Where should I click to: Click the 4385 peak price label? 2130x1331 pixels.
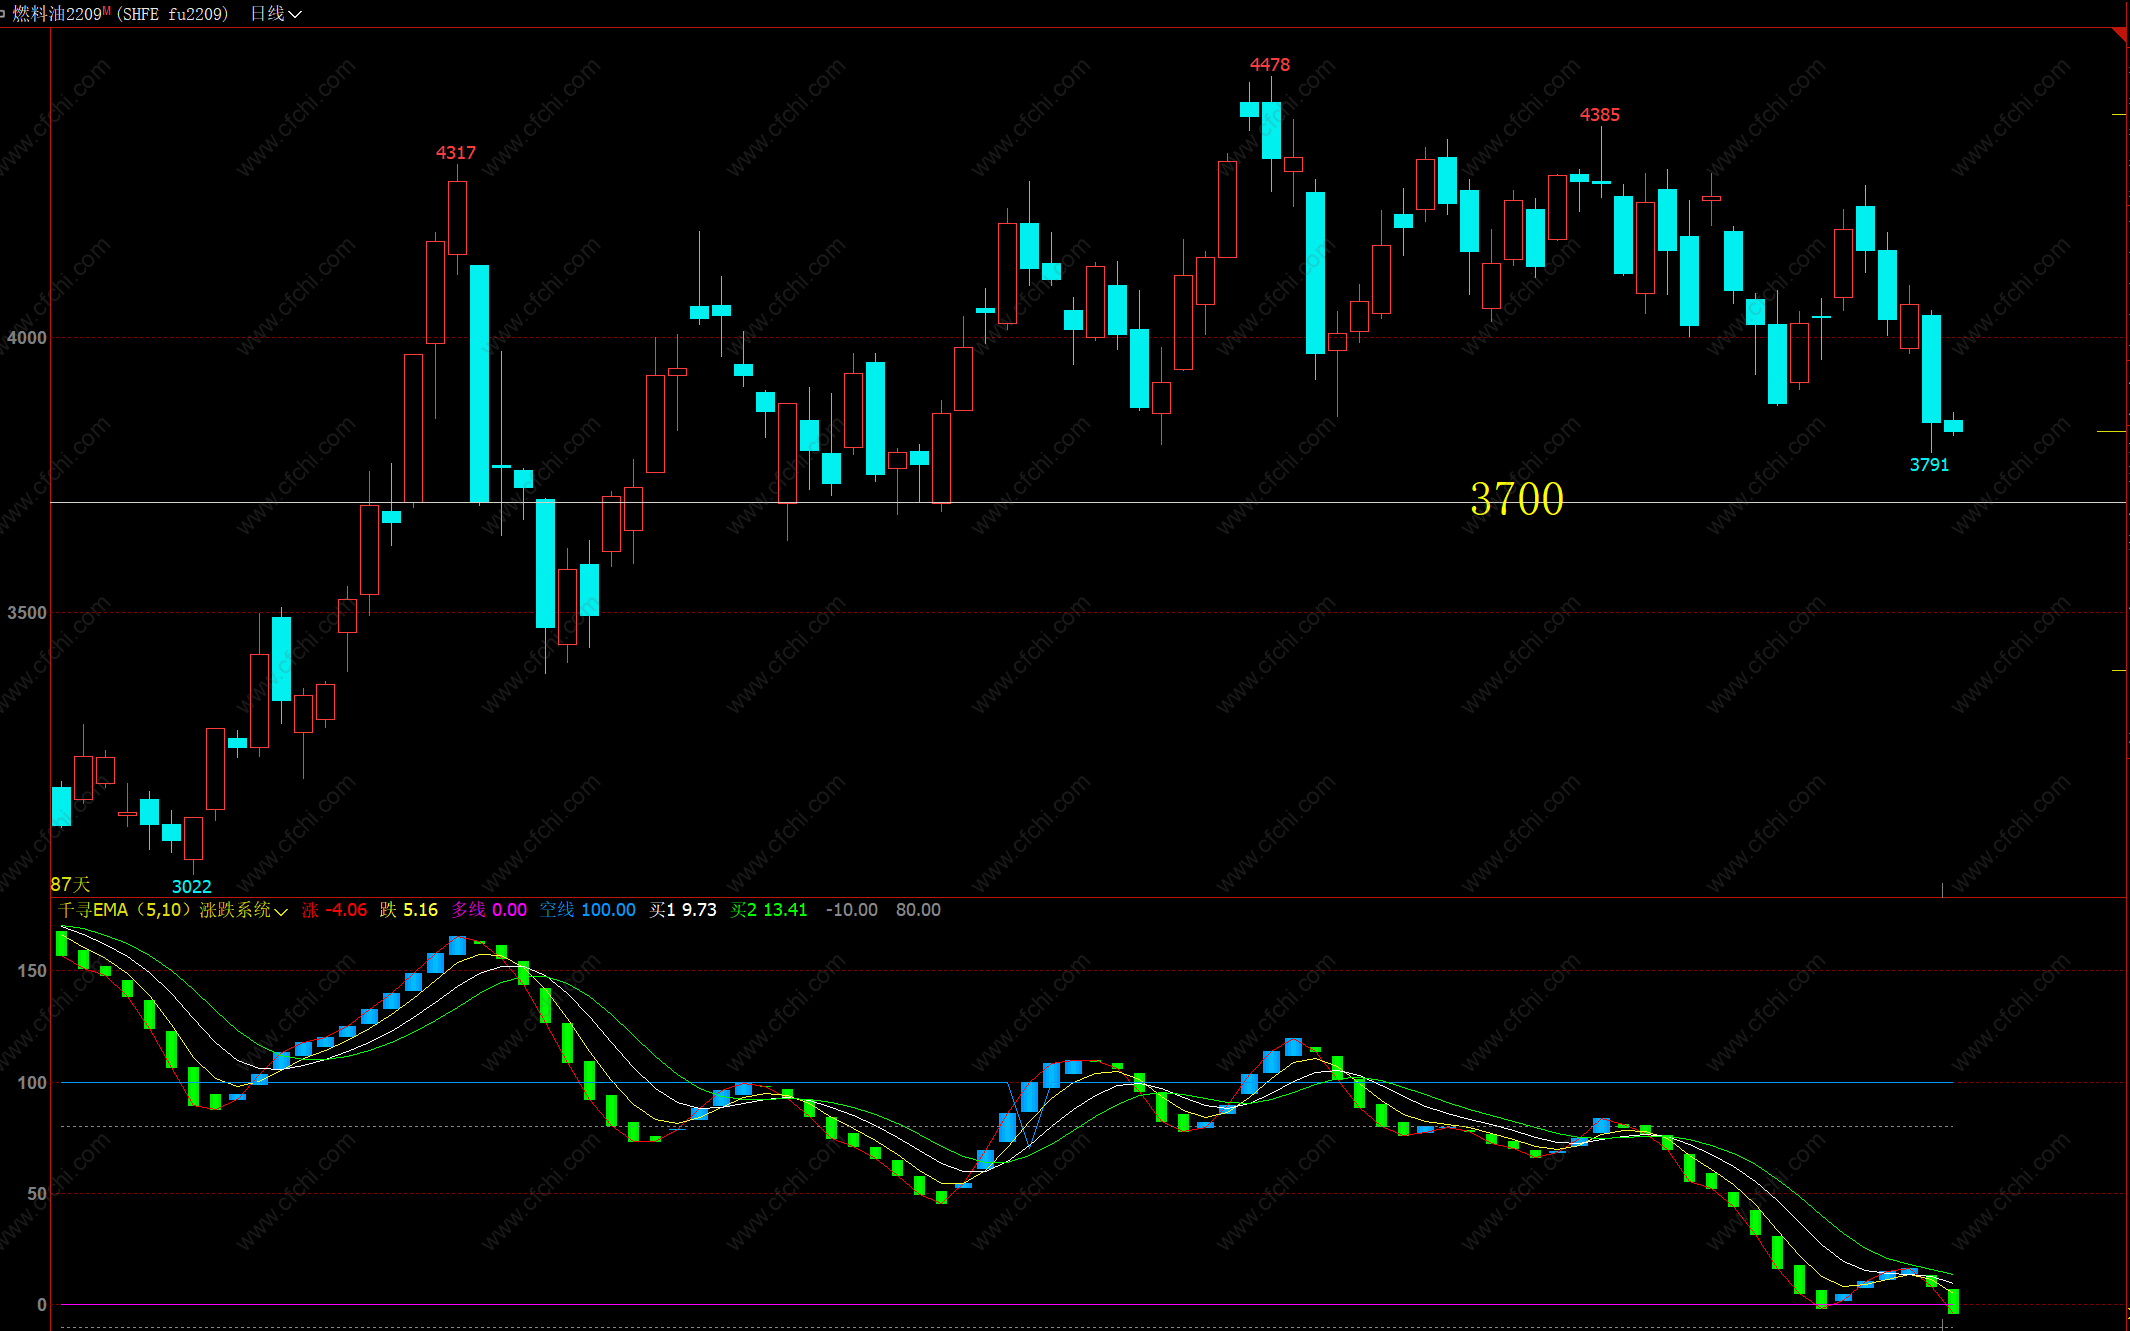(x=1599, y=115)
